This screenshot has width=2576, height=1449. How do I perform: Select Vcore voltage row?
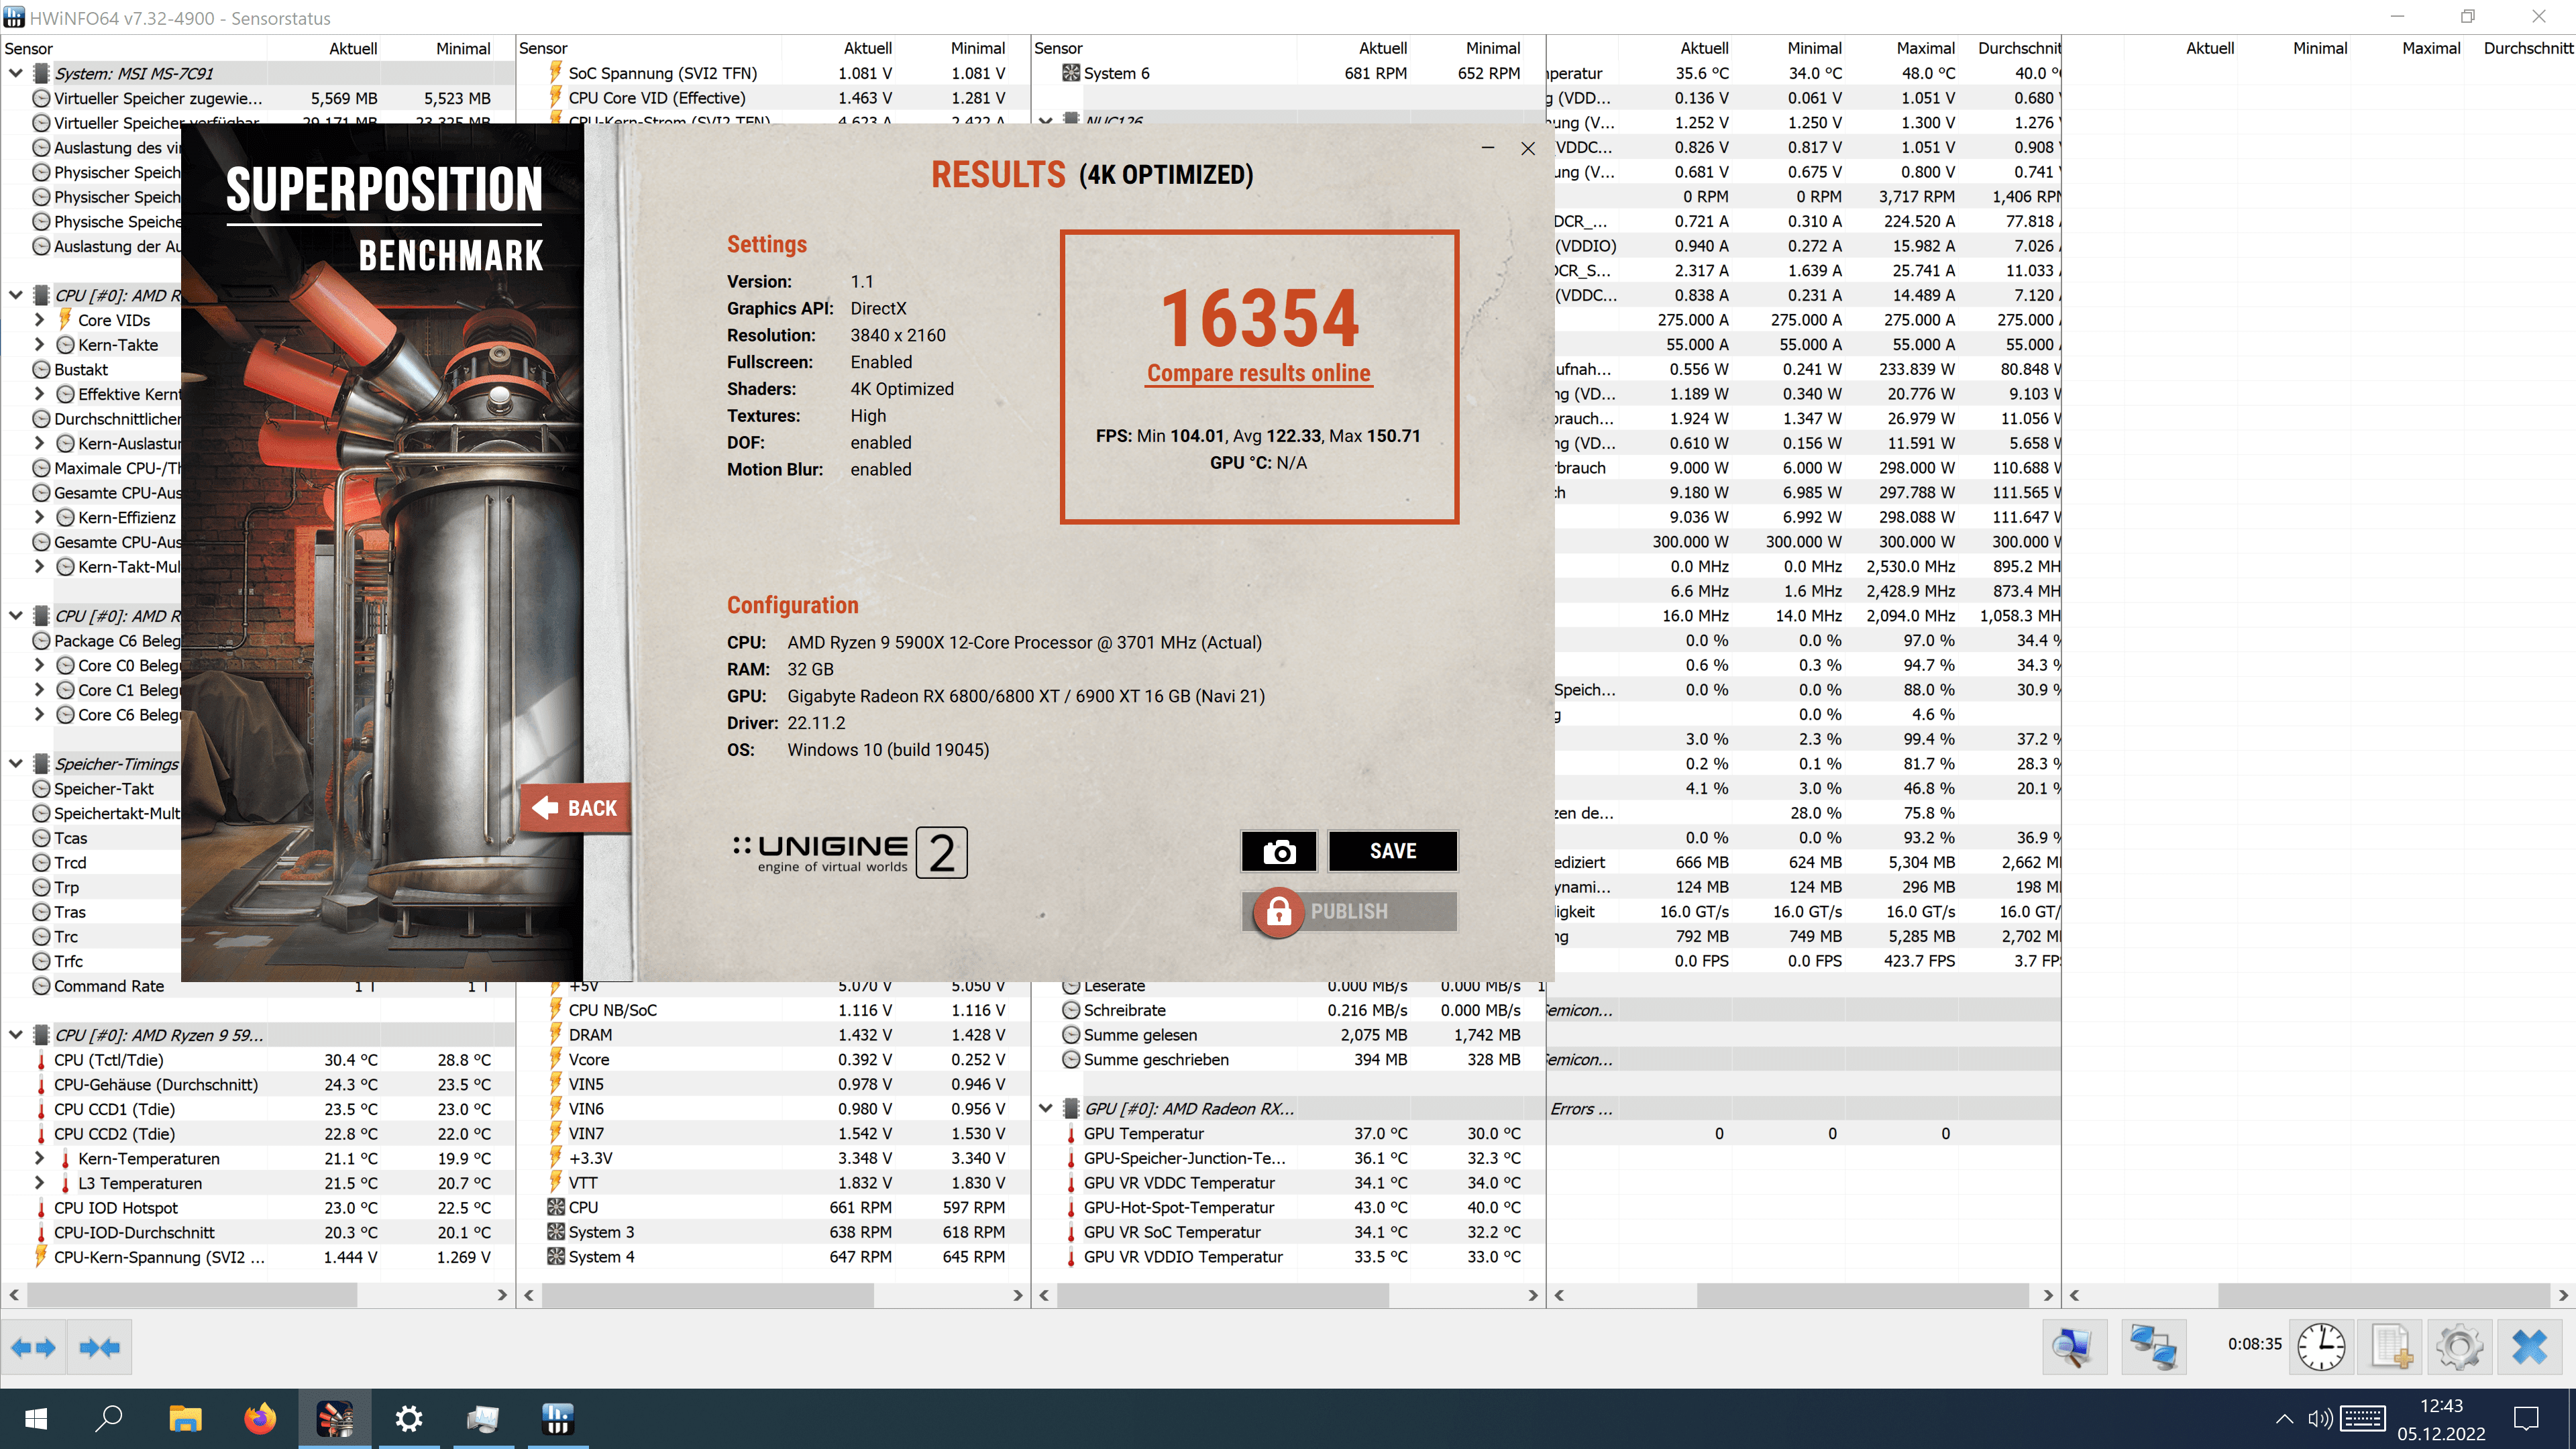click(773, 1060)
